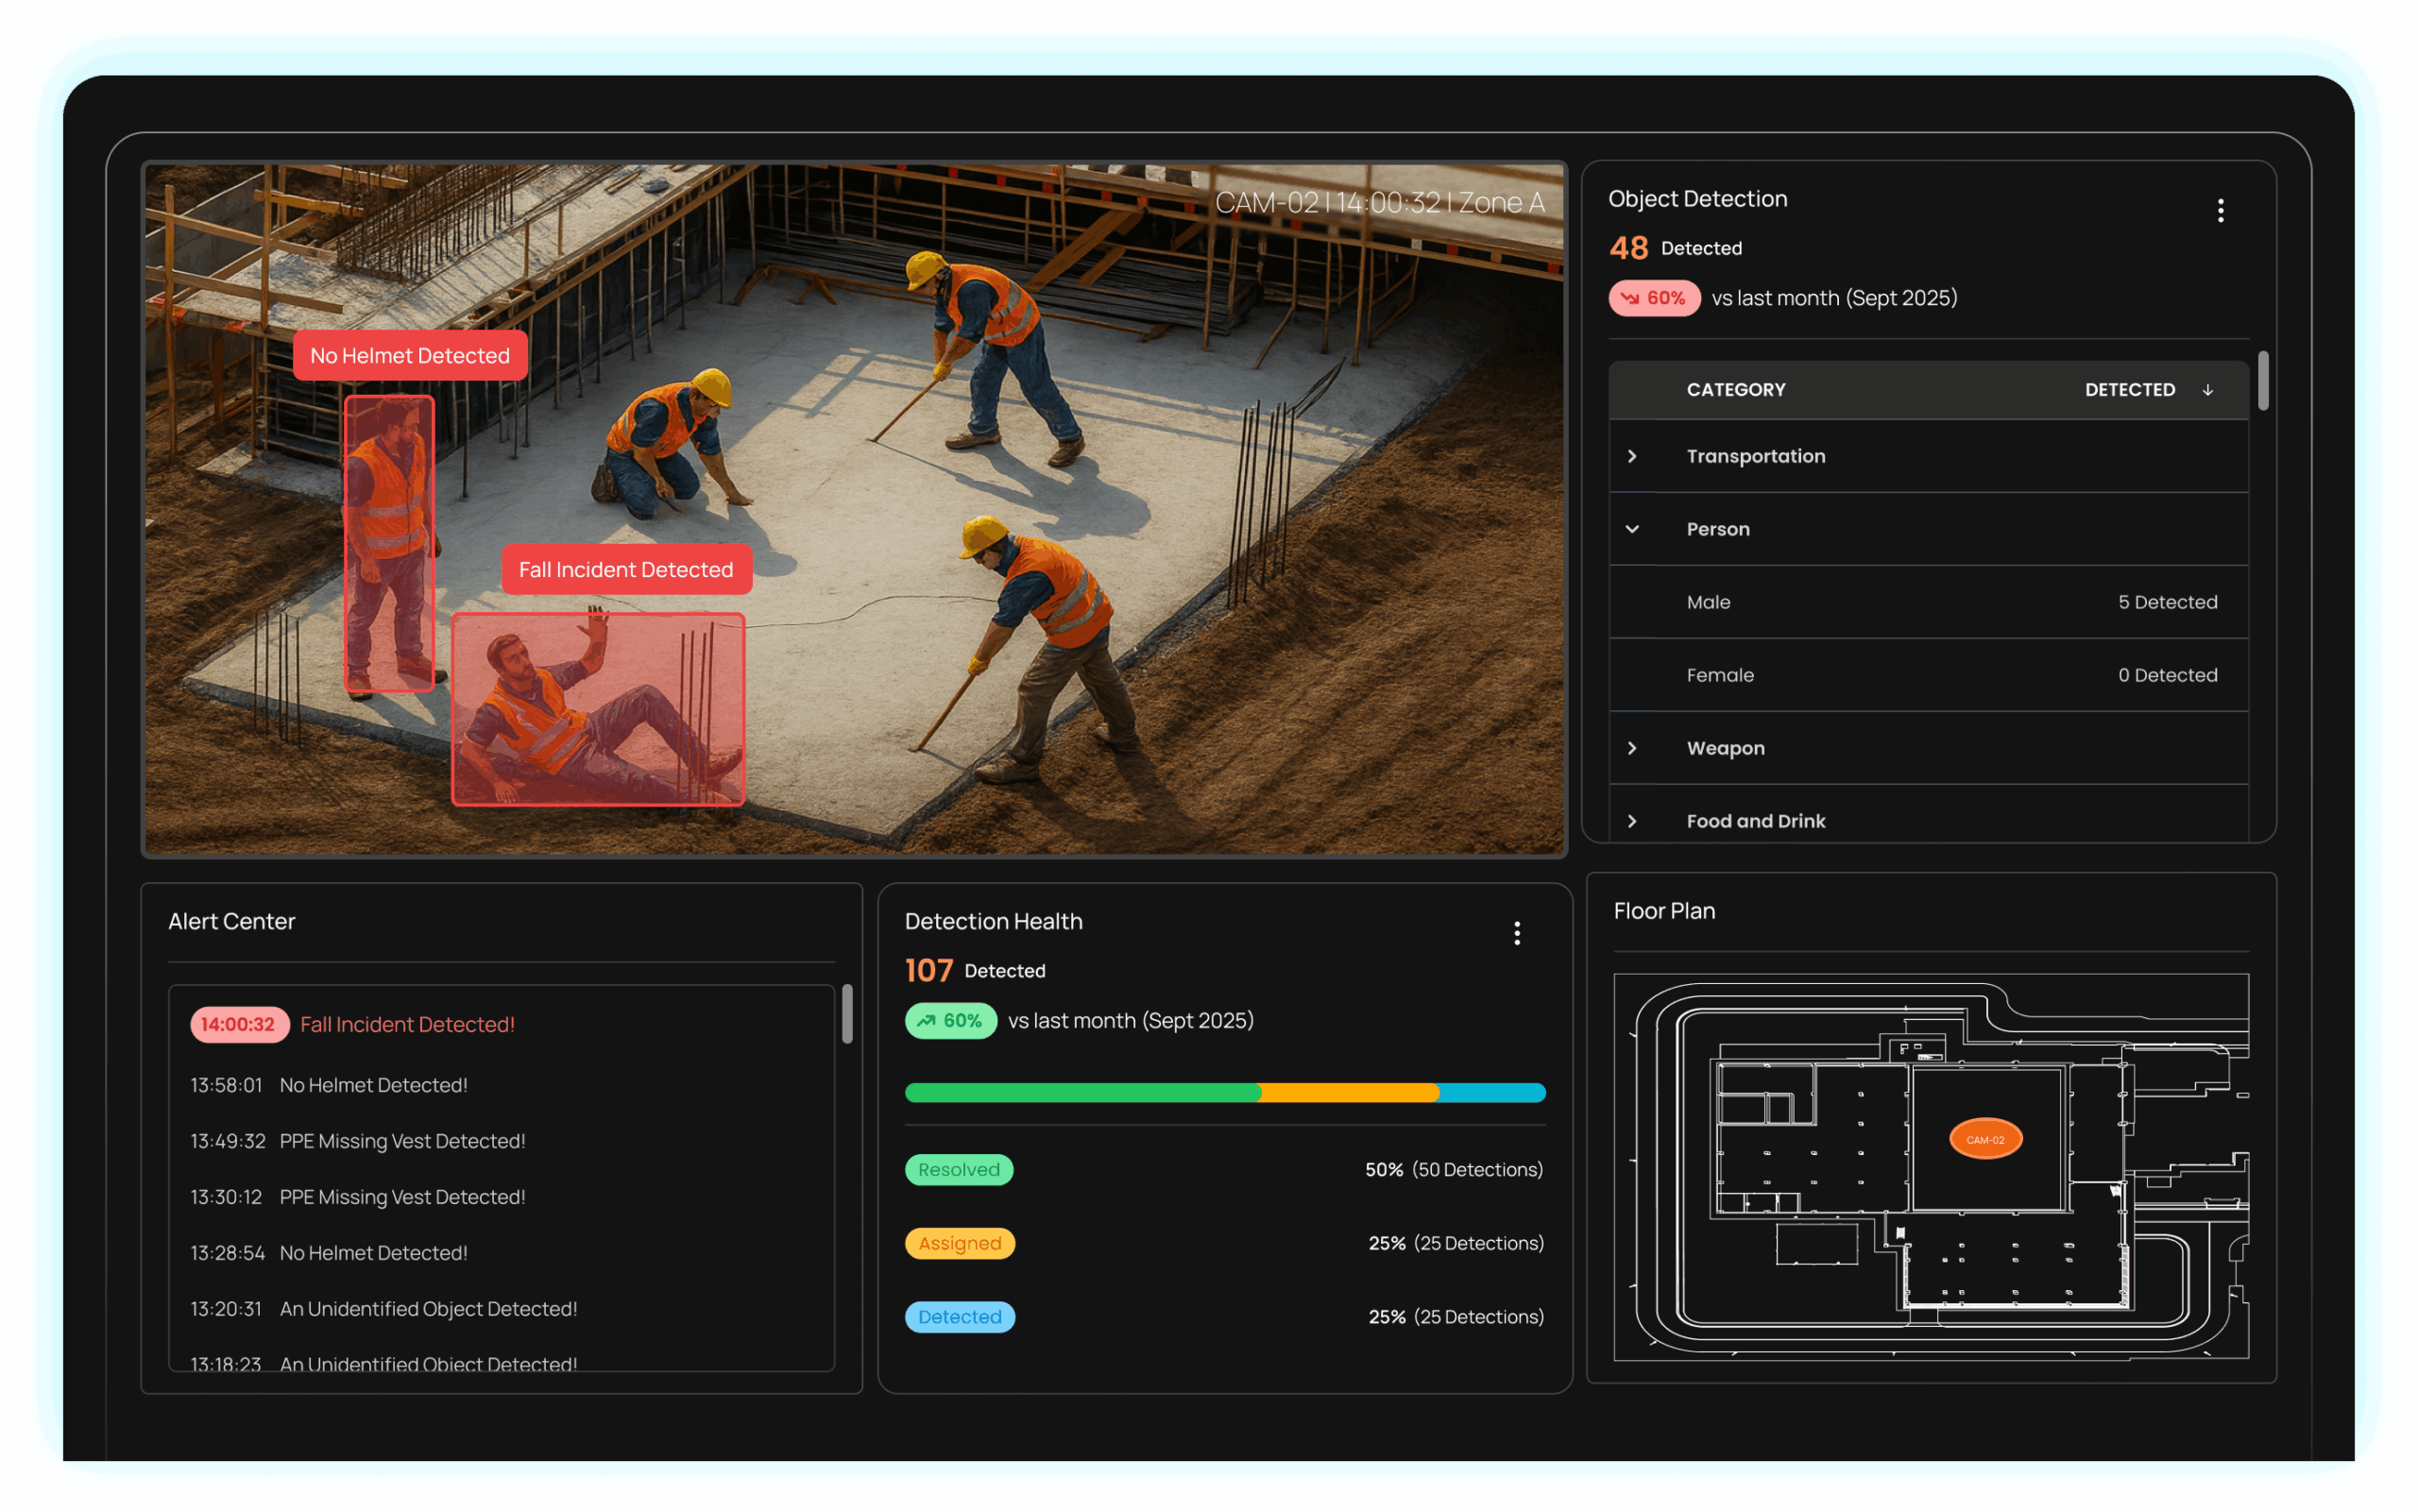
Task: Open the 14:00:32 Fall Incident alert
Action: pos(406,1024)
